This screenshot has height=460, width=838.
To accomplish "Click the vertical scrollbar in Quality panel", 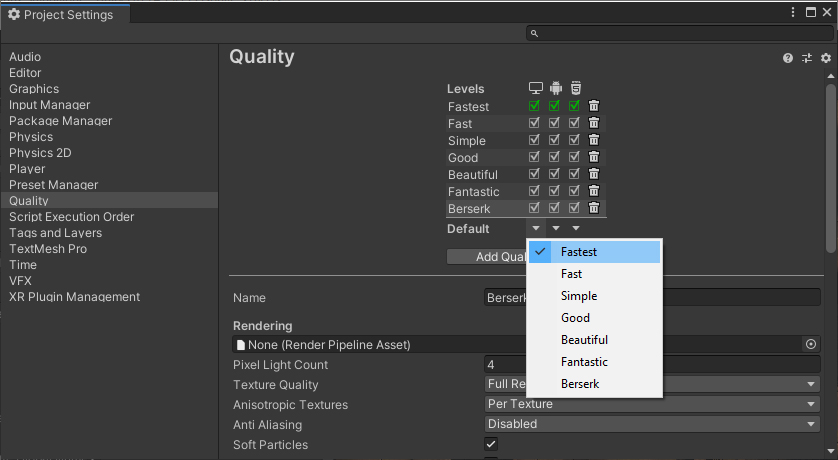I will (831, 170).
